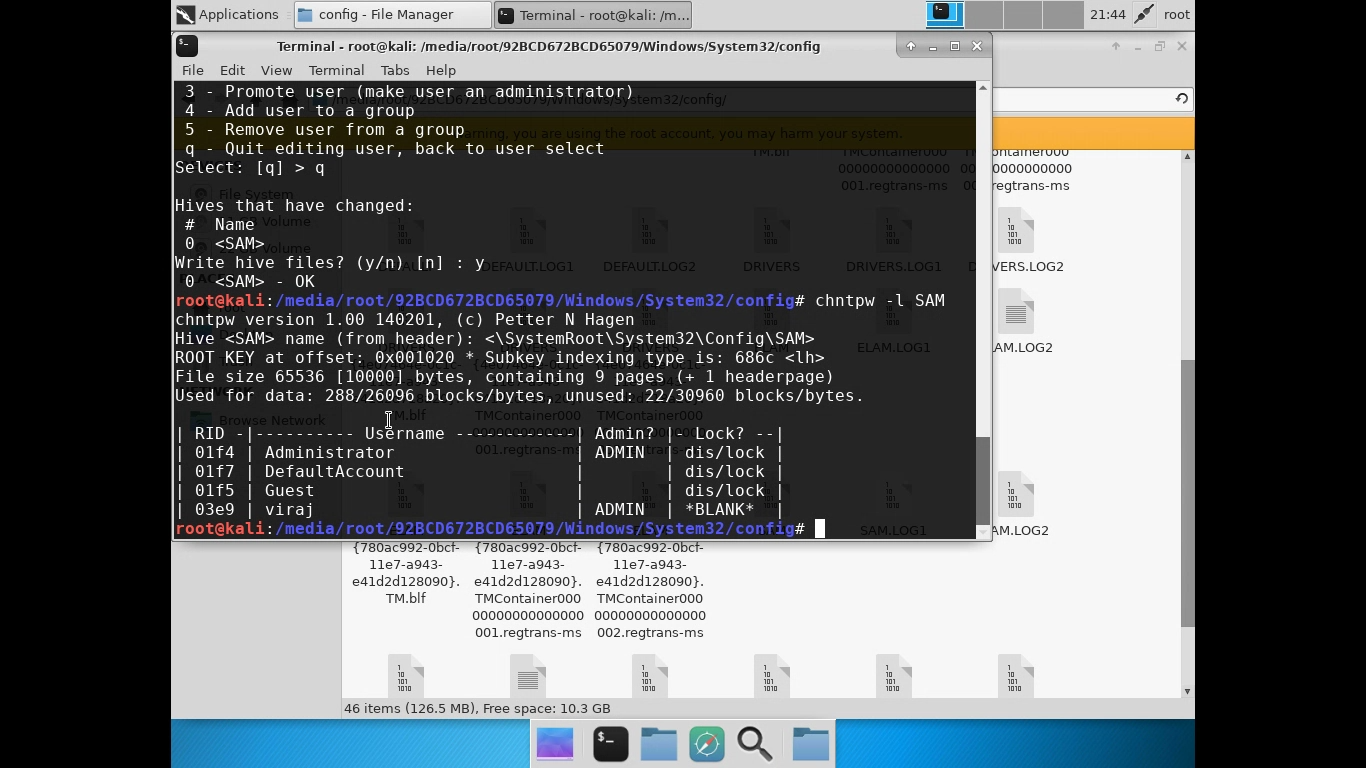The image size is (1366, 768).
Task: Click the DefaultAccount row in user table
Action: pyautogui.click(x=480, y=471)
